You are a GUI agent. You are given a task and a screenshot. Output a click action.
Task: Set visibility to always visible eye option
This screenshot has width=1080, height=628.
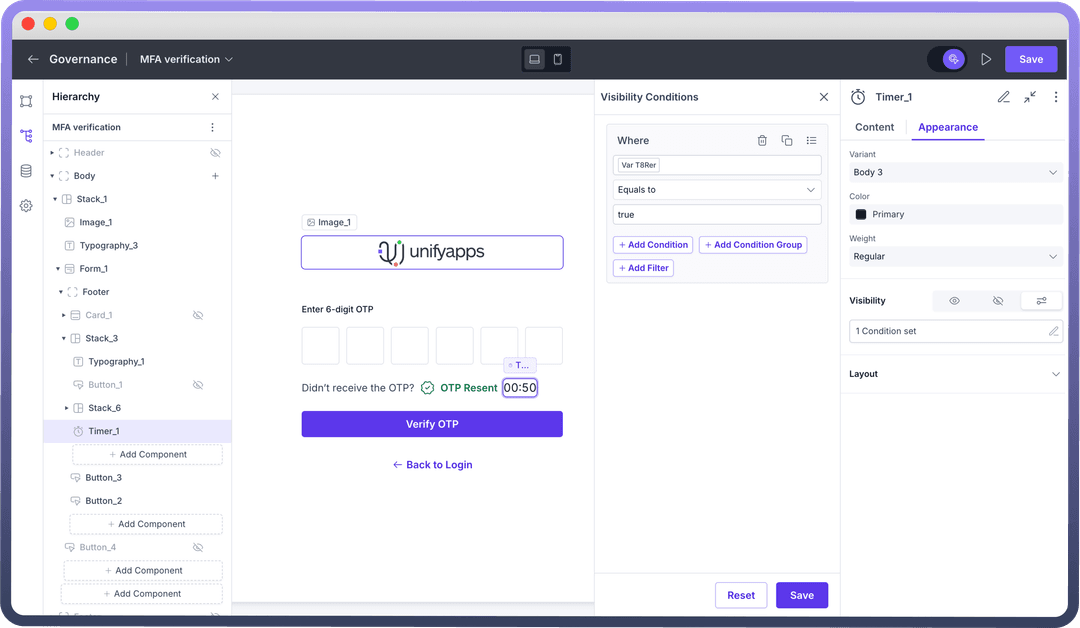[x=954, y=301]
